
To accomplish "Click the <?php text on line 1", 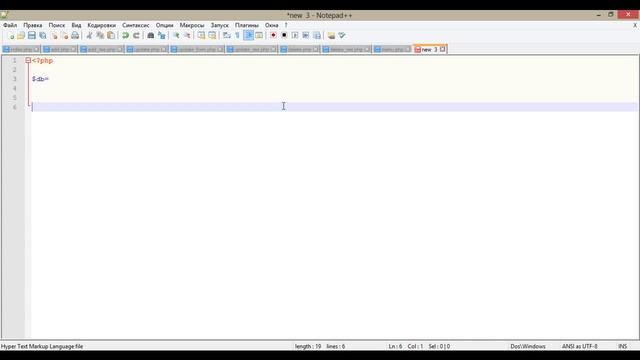I will pos(42,60).
